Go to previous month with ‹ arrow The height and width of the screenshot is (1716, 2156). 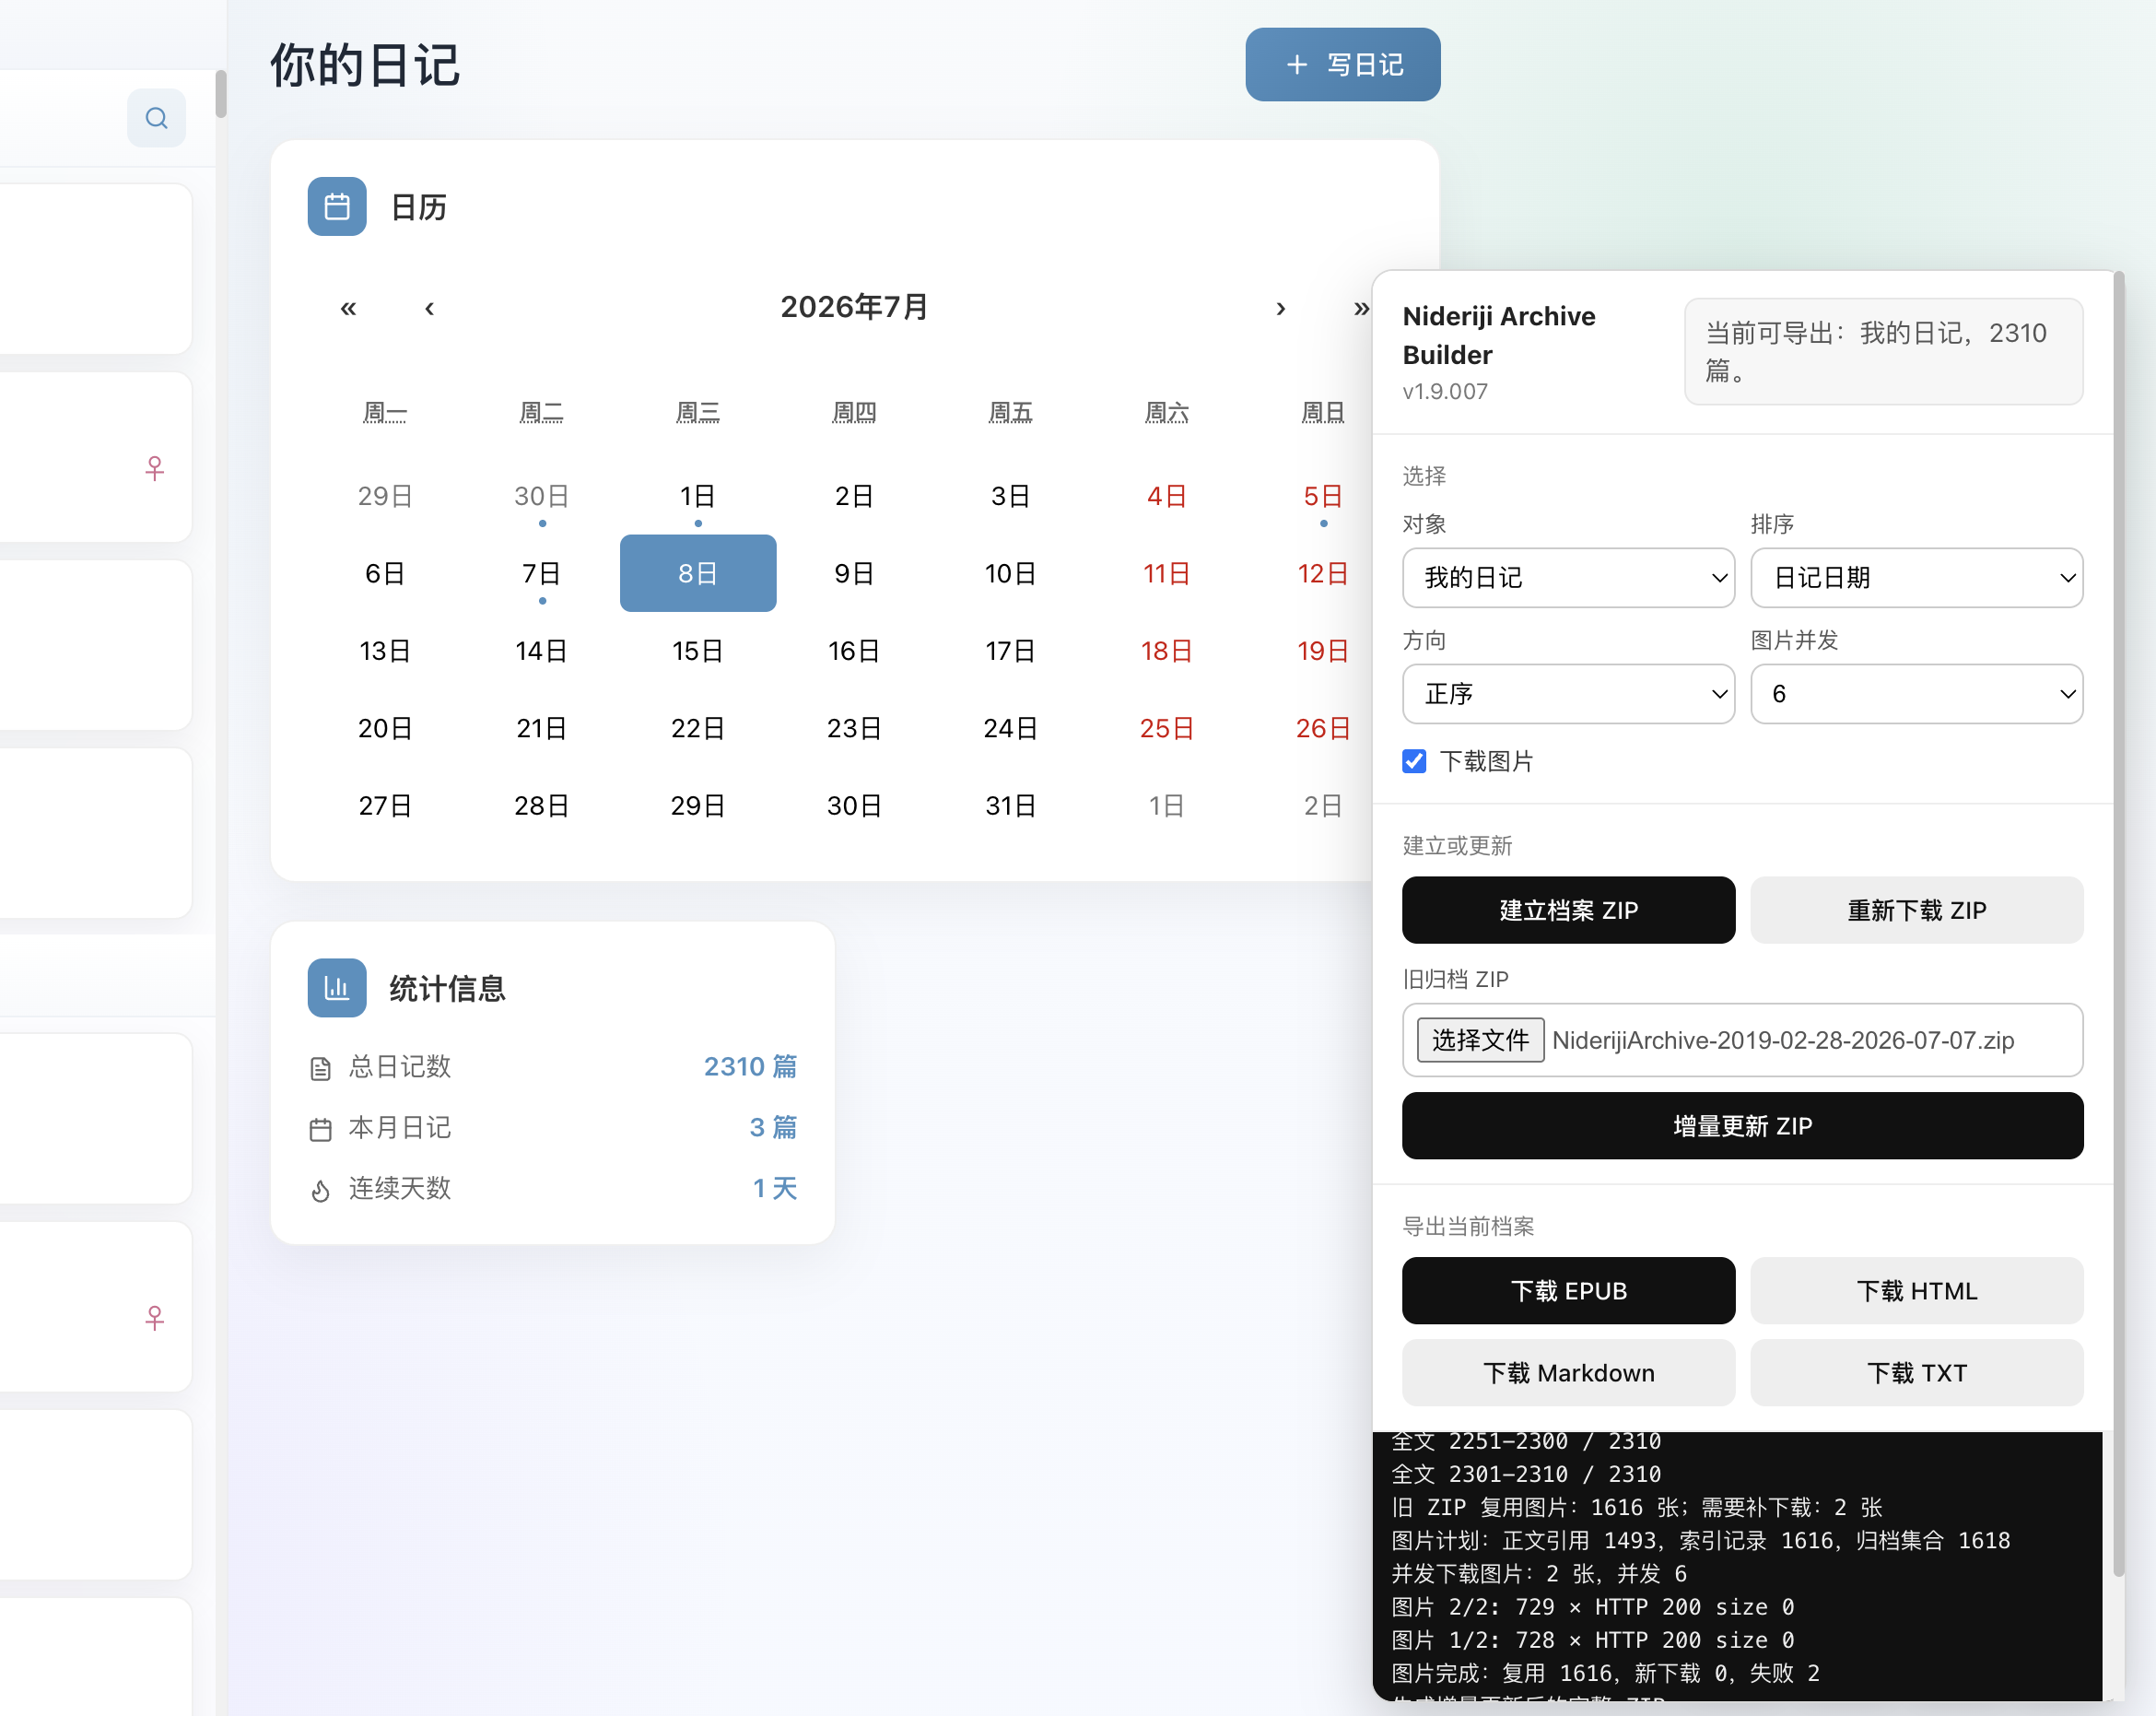point(429,307)
